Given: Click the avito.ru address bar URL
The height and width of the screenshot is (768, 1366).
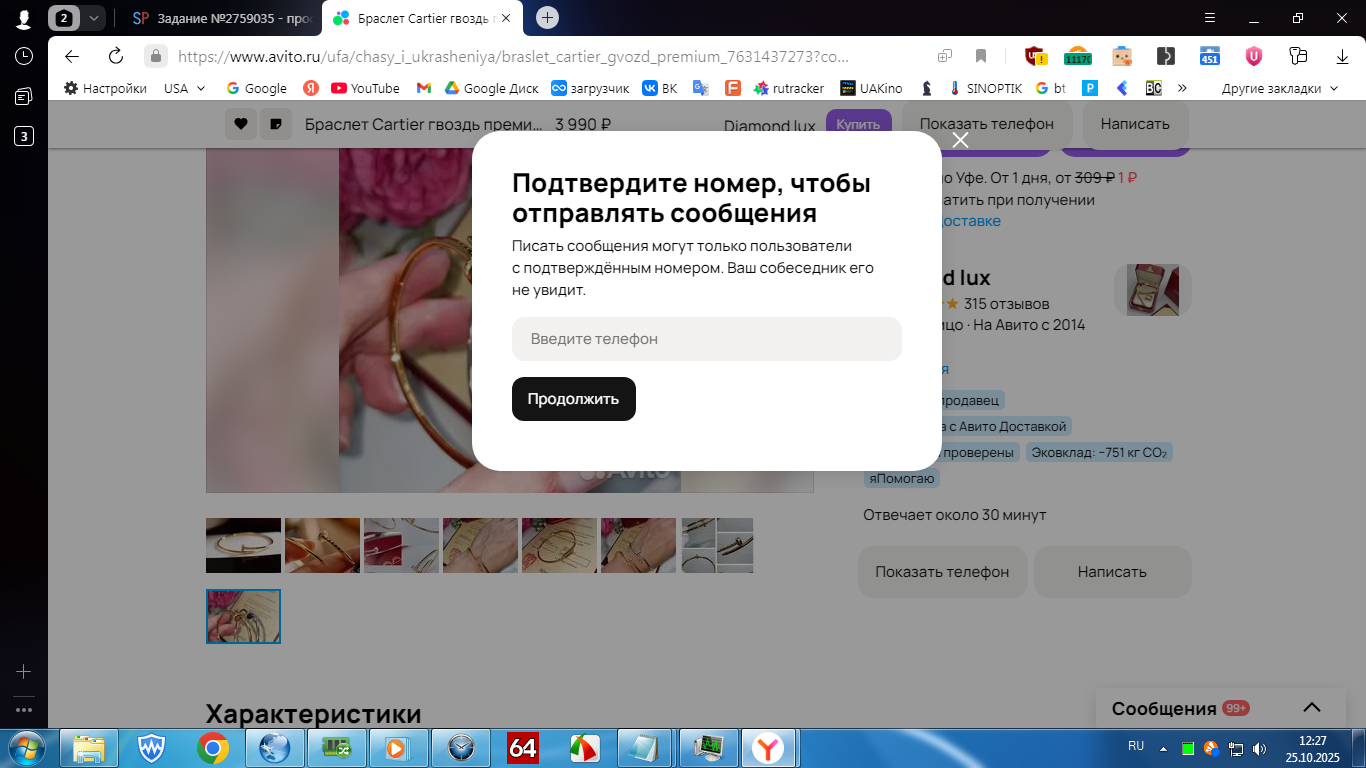Looking at the screenshot, I should click(513, 56).
